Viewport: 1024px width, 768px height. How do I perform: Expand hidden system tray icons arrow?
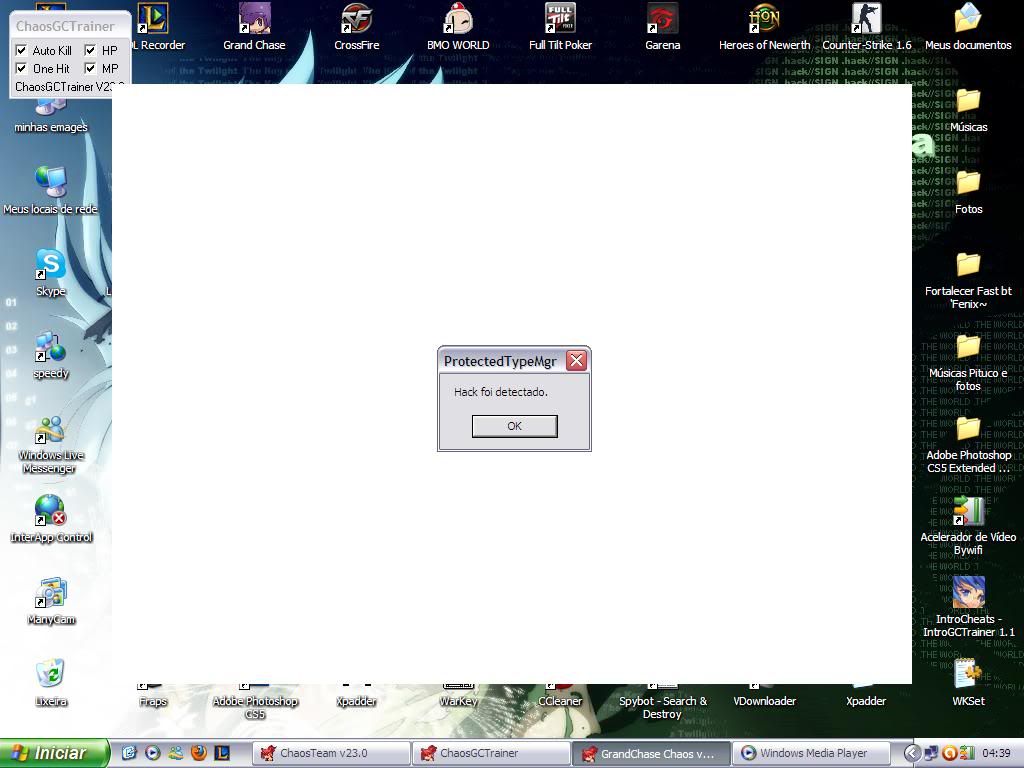pos(912,753)
